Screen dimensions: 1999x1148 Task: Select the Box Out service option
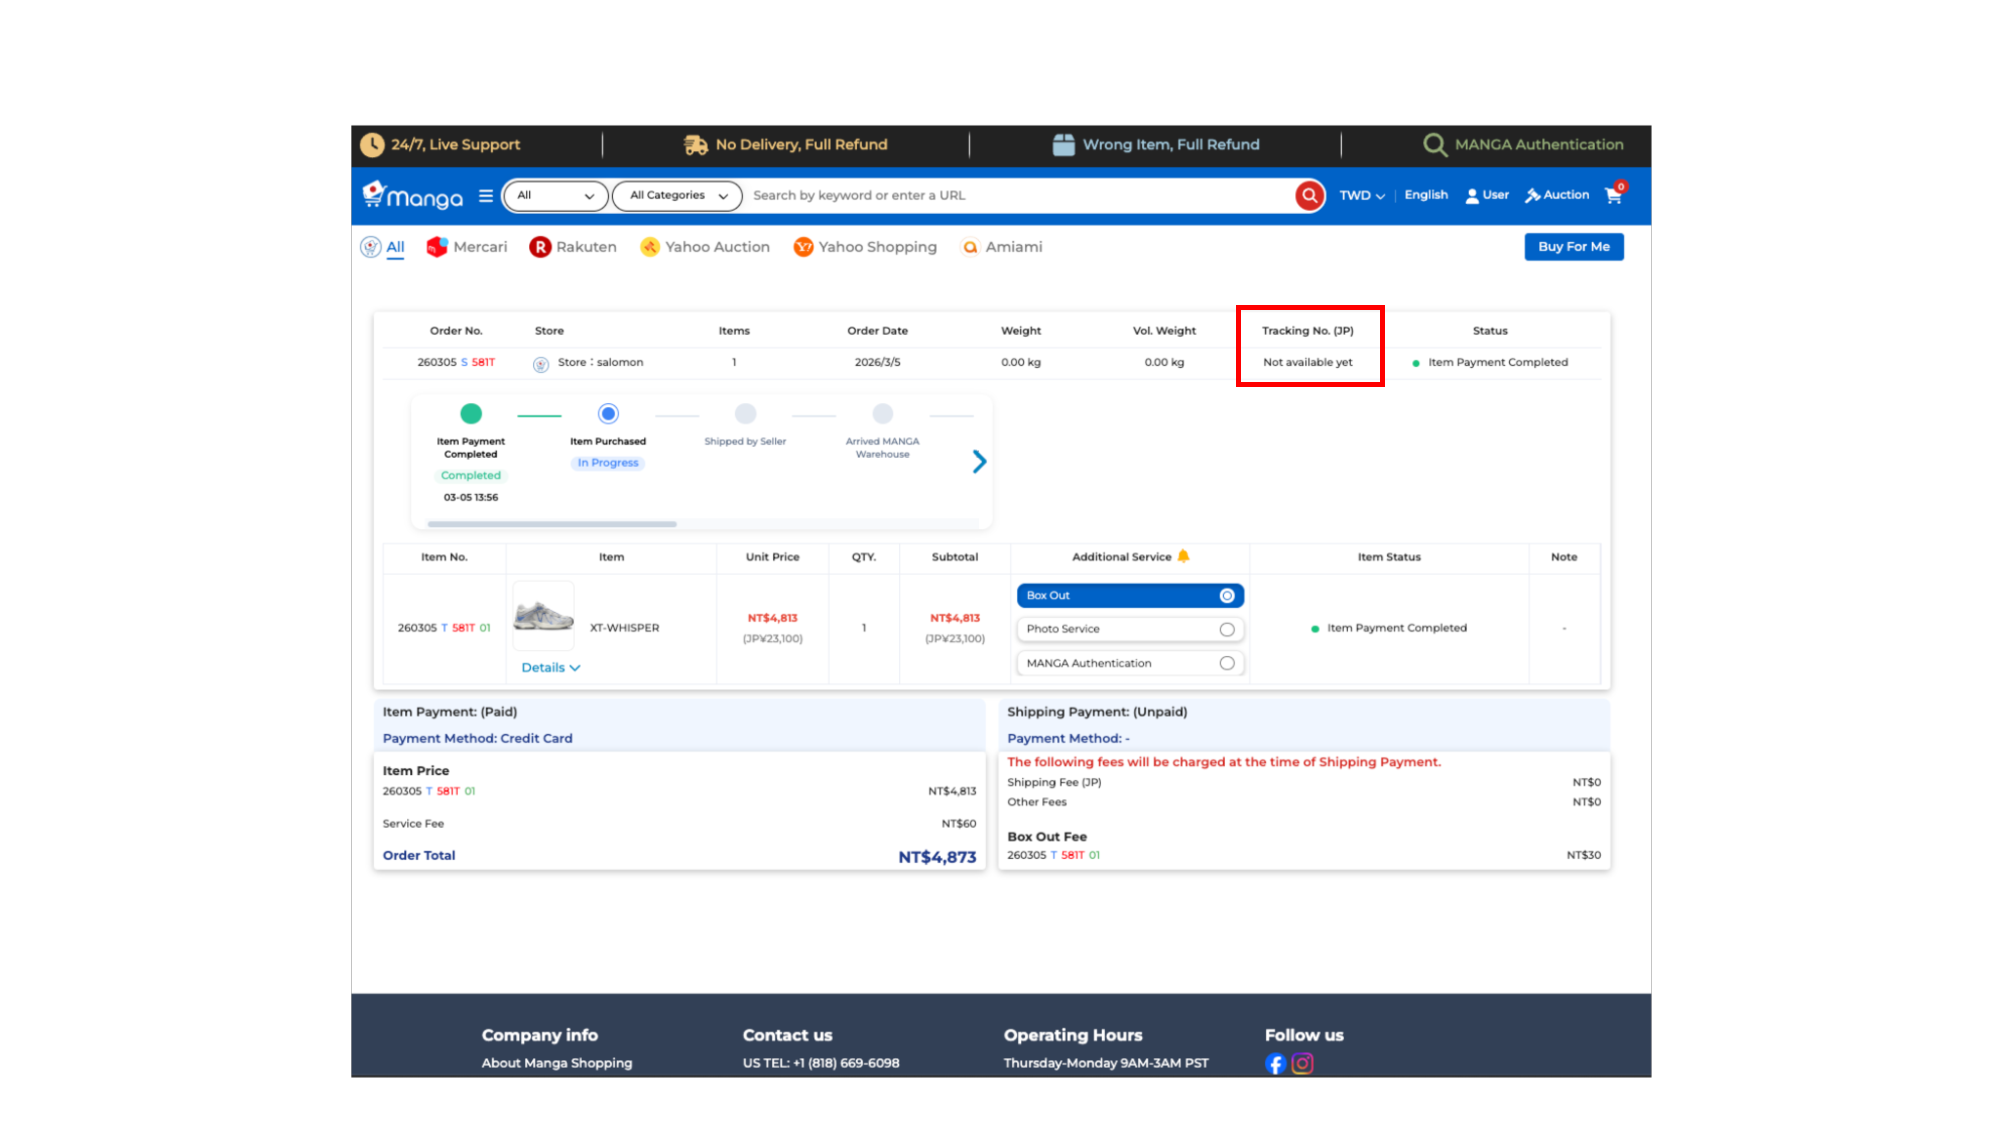point(1227,596)
